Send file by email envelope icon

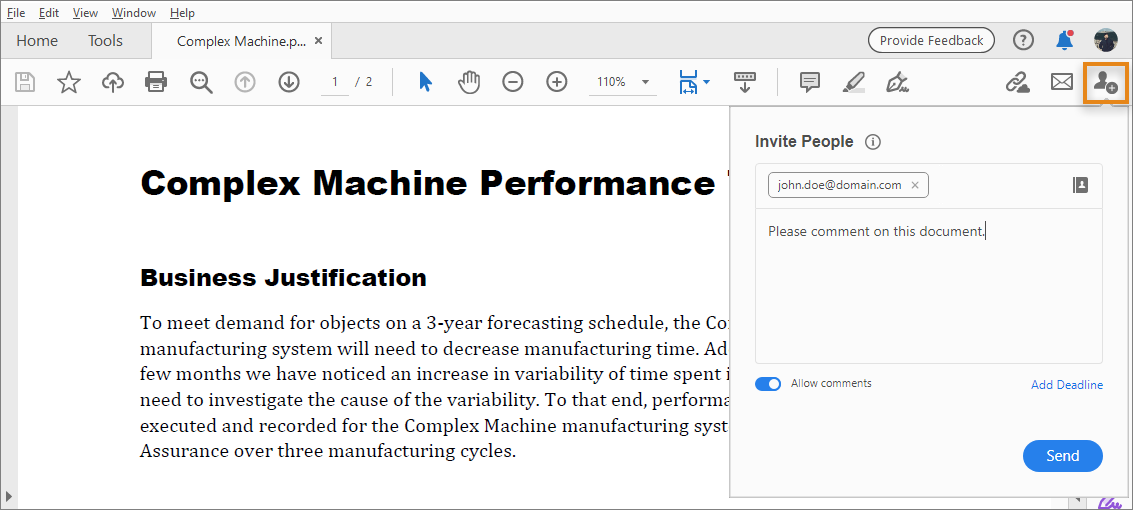[1062, 82]
